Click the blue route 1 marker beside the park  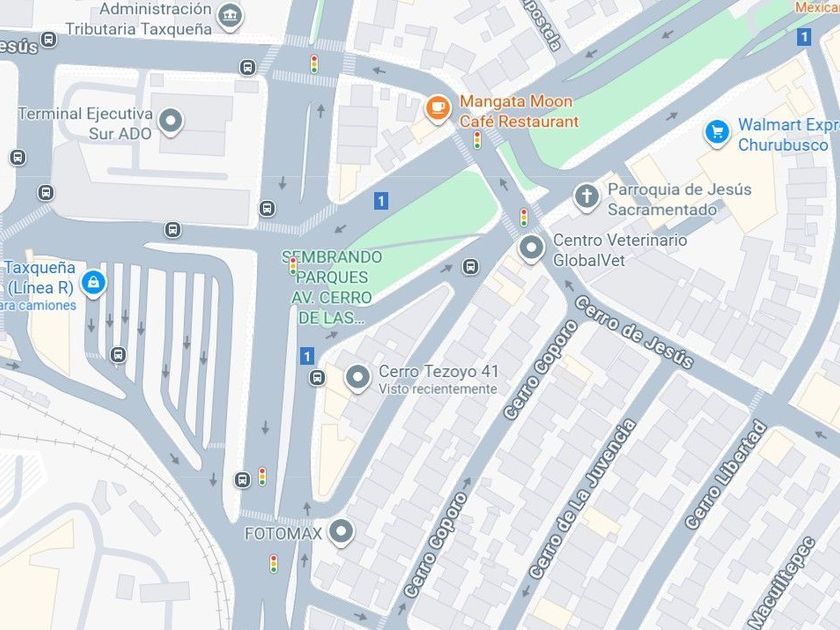tap(380, 201)
